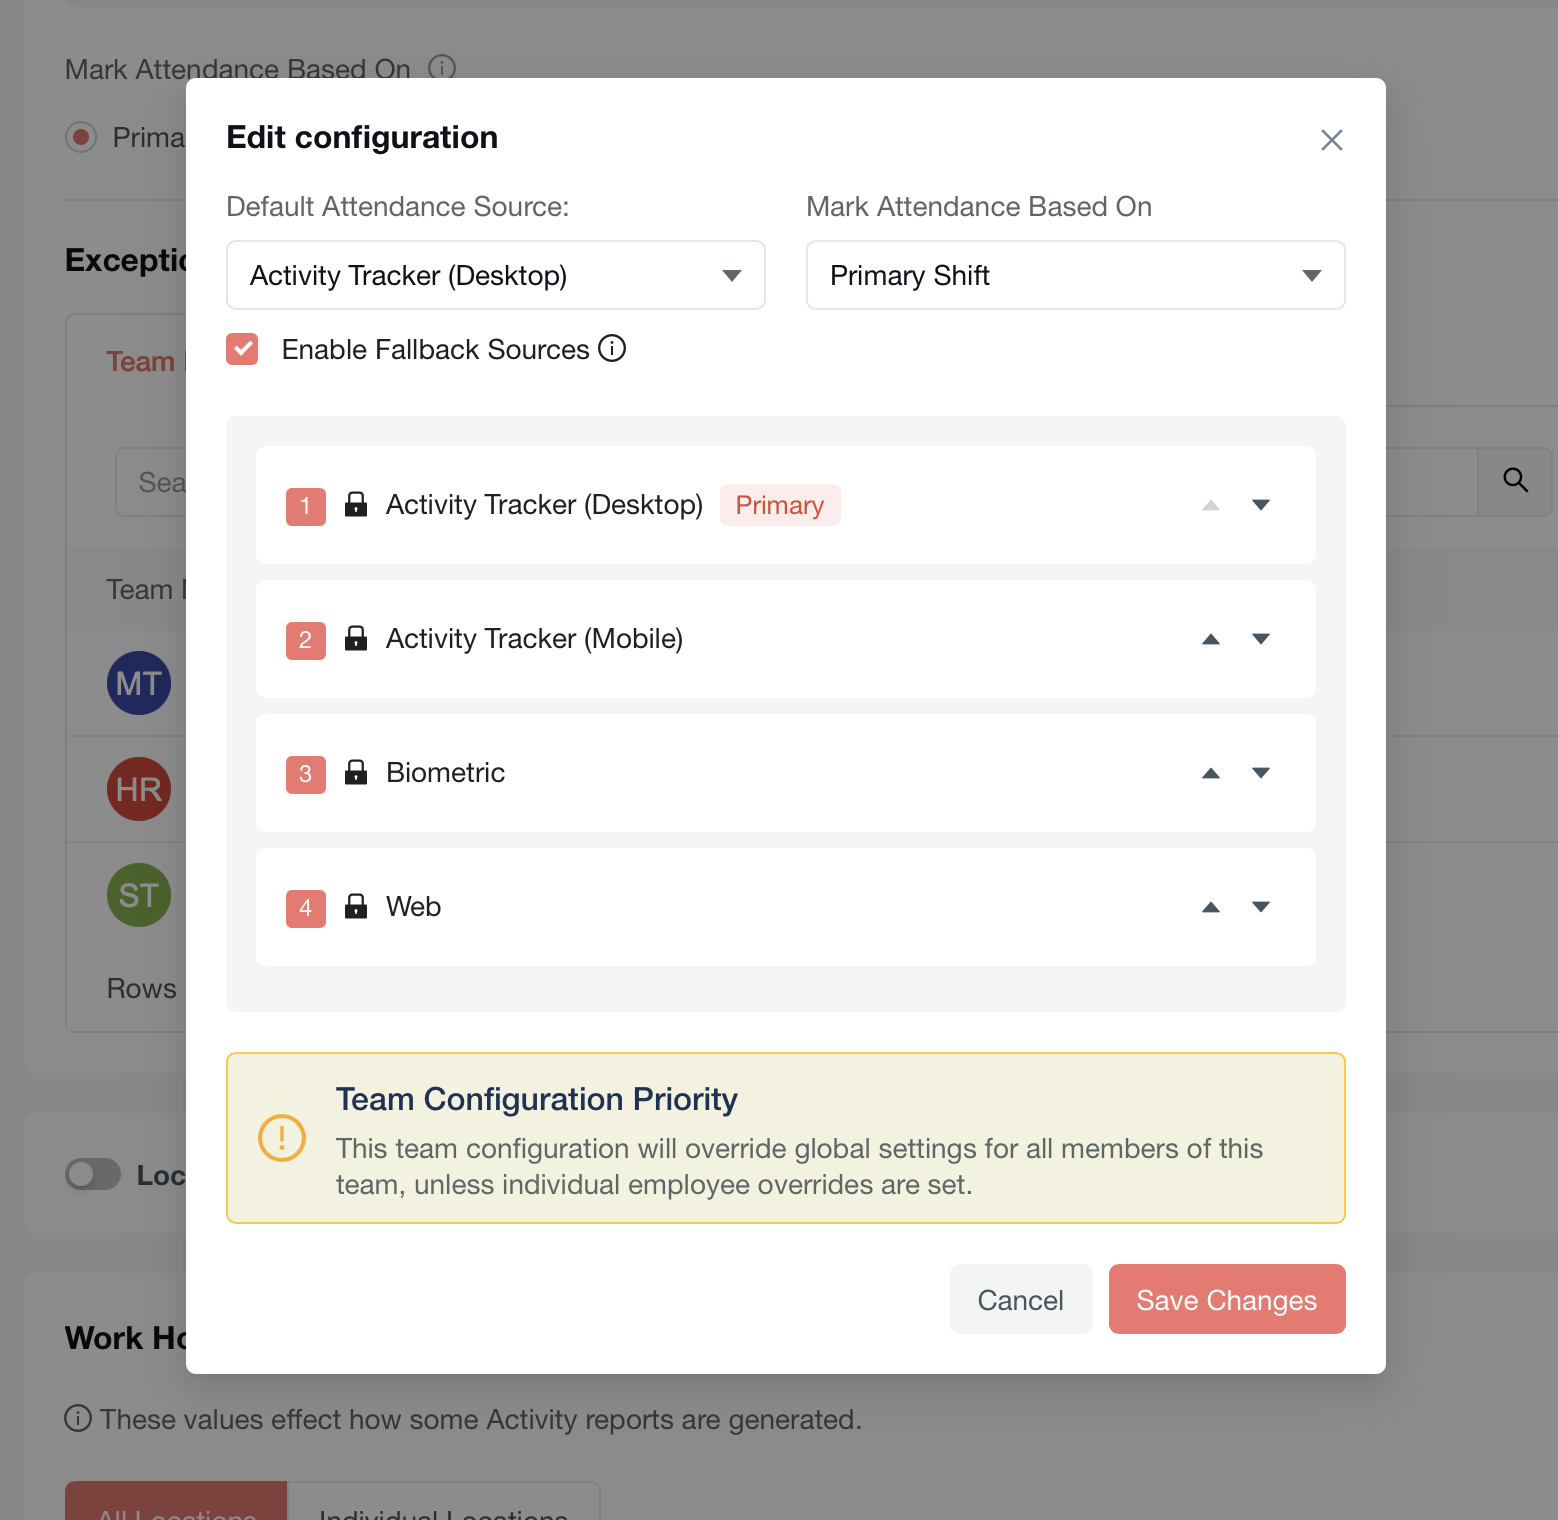Move Activity Tracker (Desktop) down in order
This screenshot has height=1520, width=1558.
pyautogui.click(x=1260, y=506)
